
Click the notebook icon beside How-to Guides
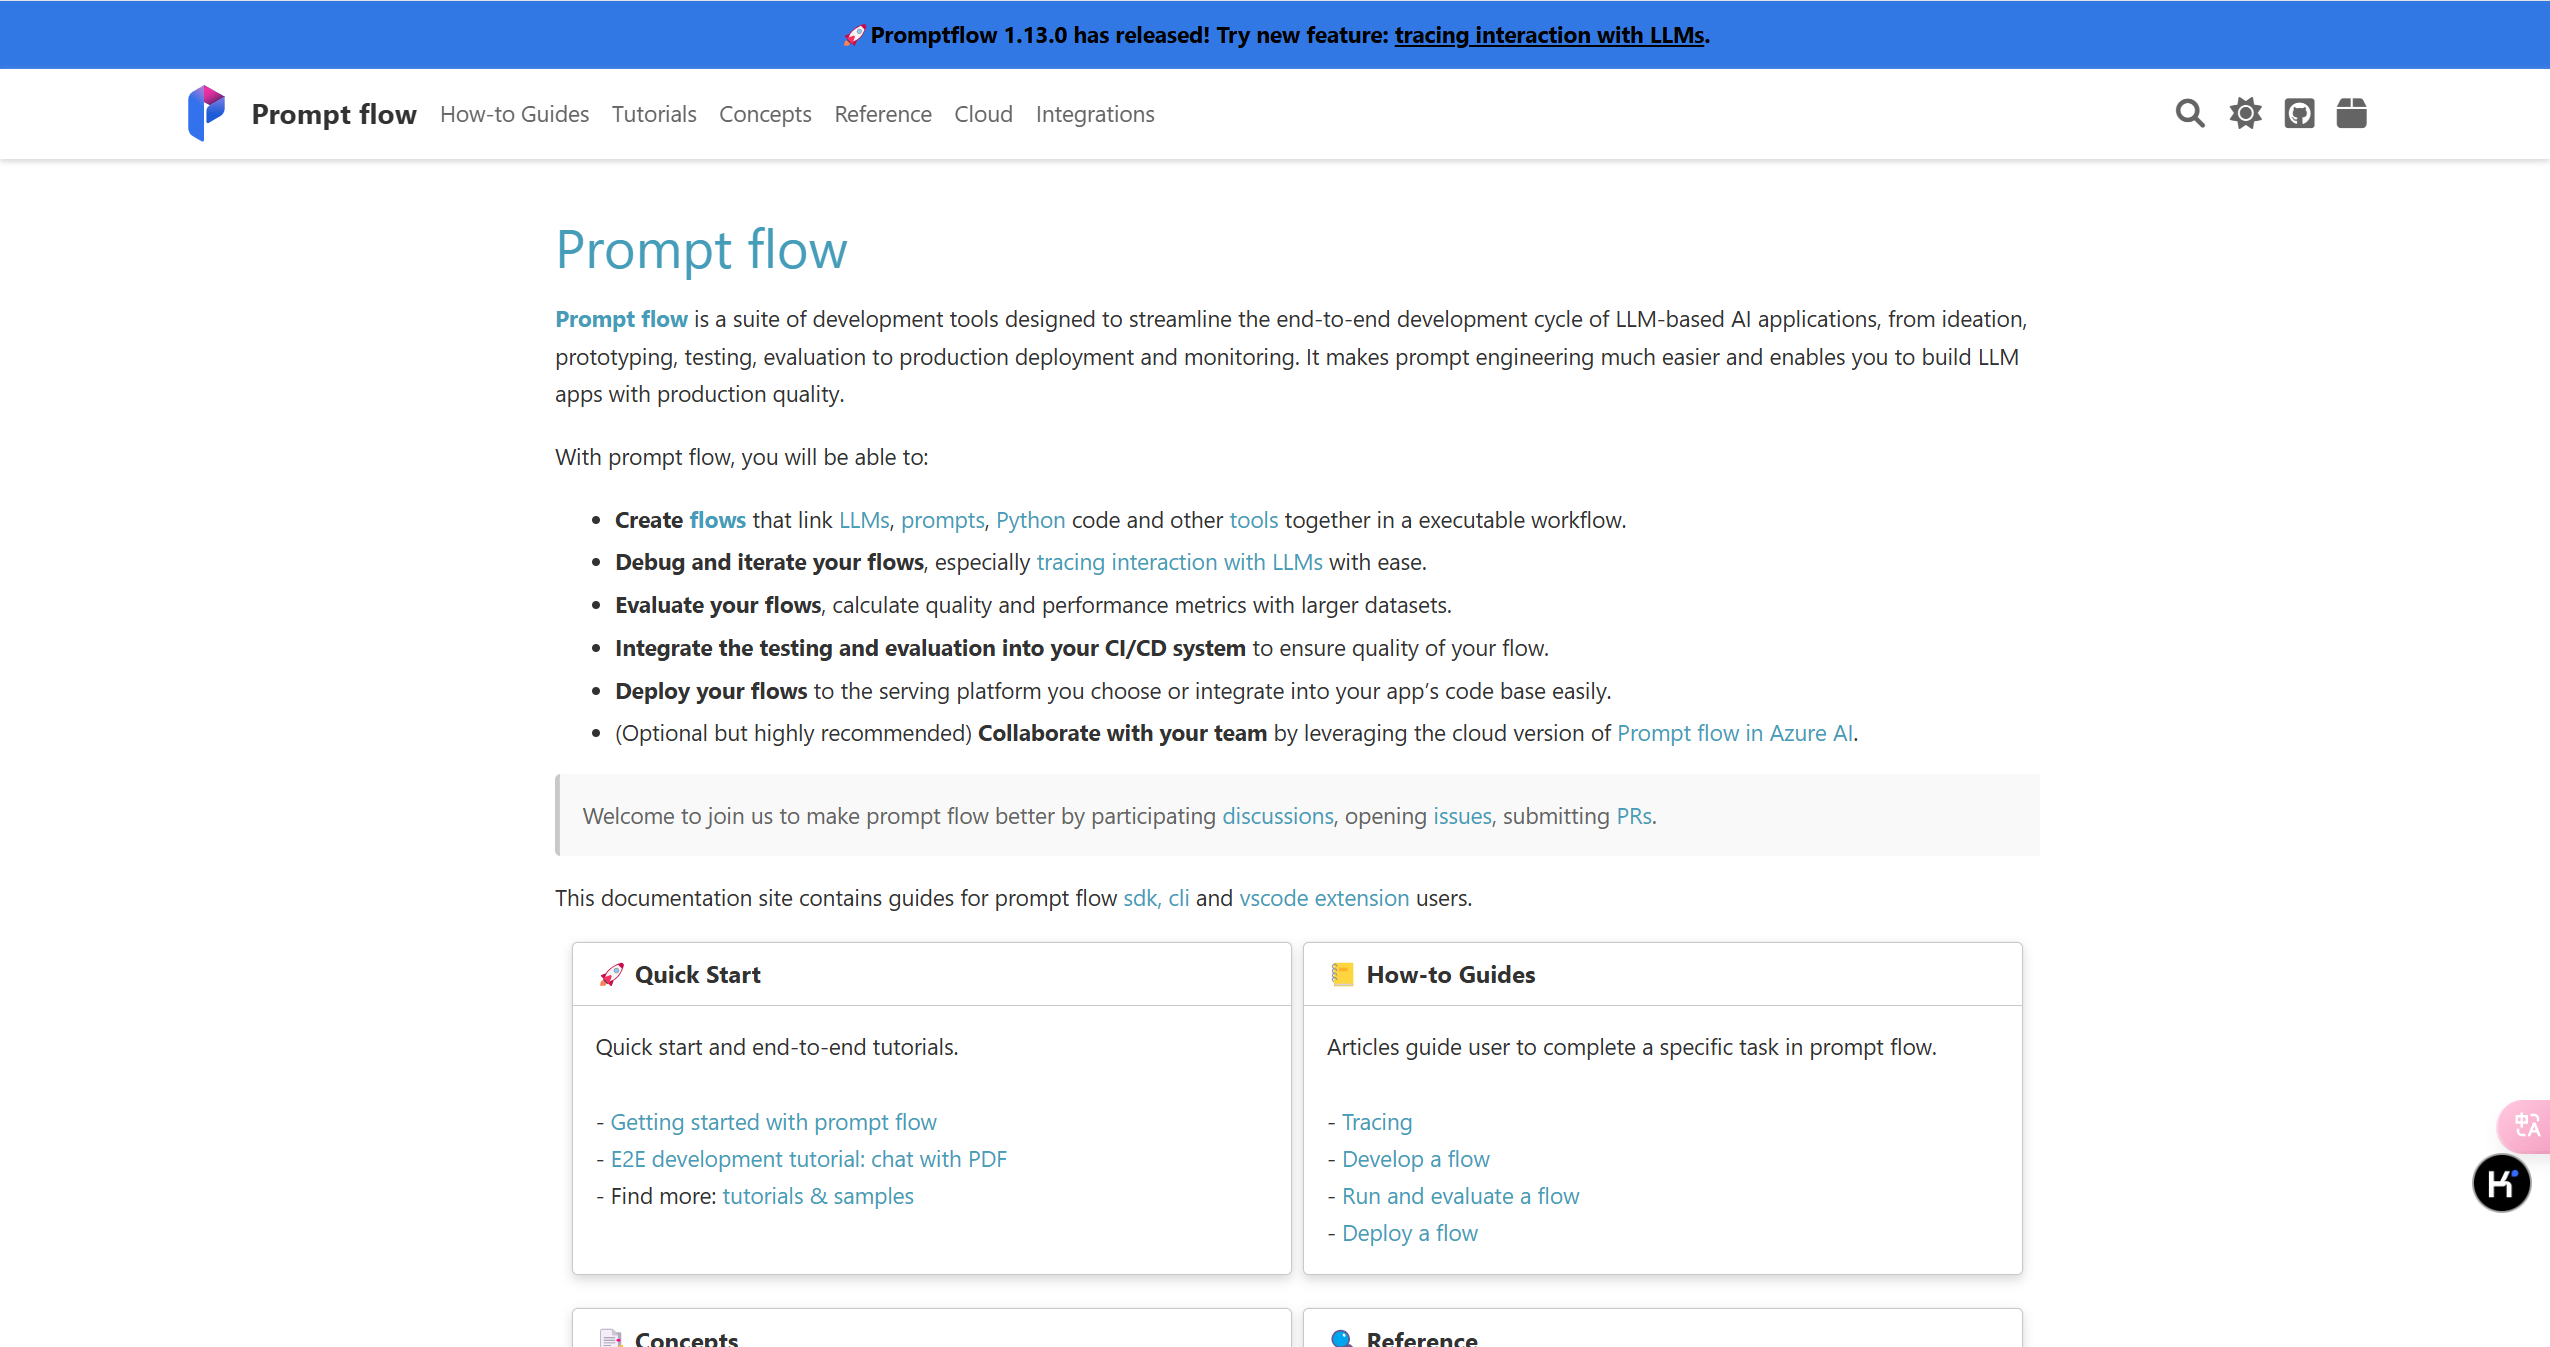point(1342,975)
